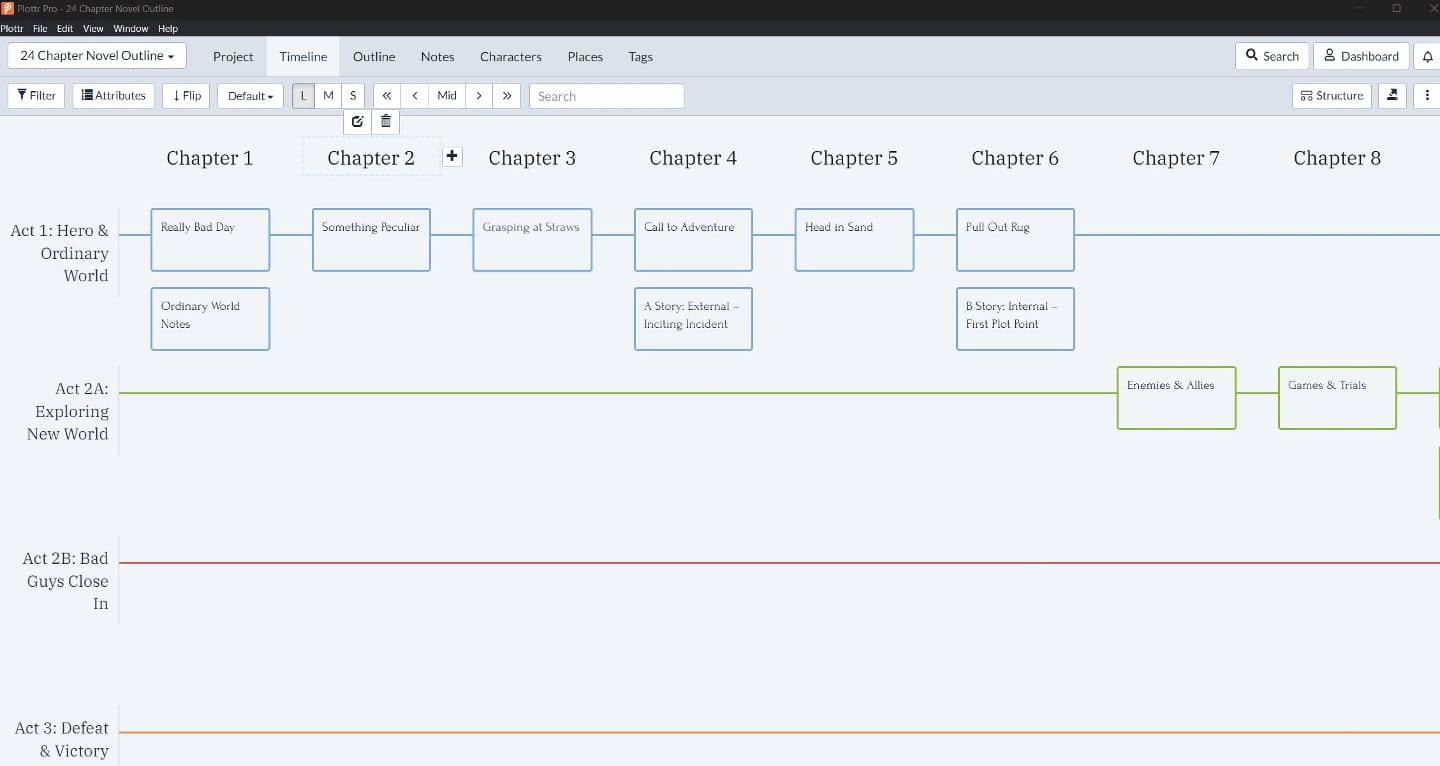Screen dimensions: 1440x766
Task: Open the Attributes panel
Action: 113,95
